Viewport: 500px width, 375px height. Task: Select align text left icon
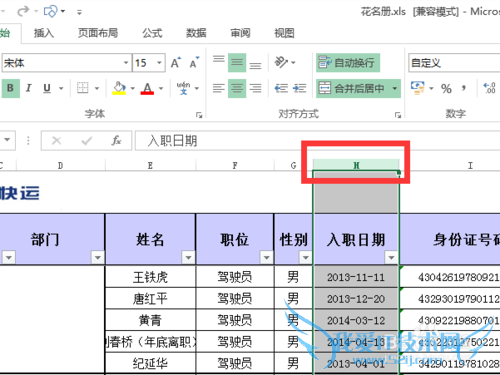[x=219, y=88]
